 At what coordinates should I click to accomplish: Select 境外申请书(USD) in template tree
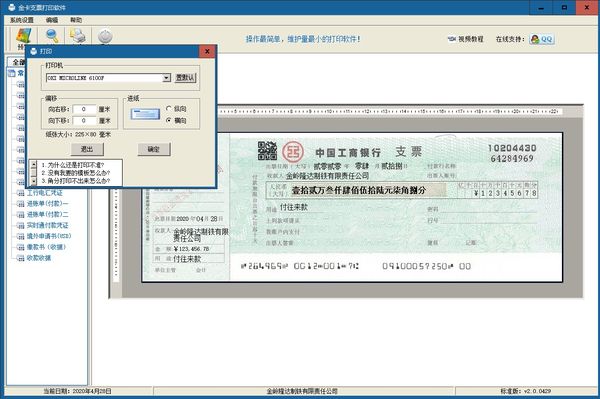[x=49, y=236]
